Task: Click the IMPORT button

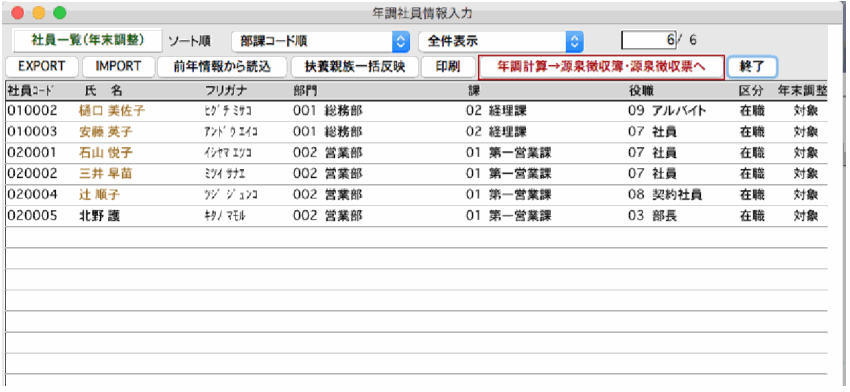Action: coord(118,67)
